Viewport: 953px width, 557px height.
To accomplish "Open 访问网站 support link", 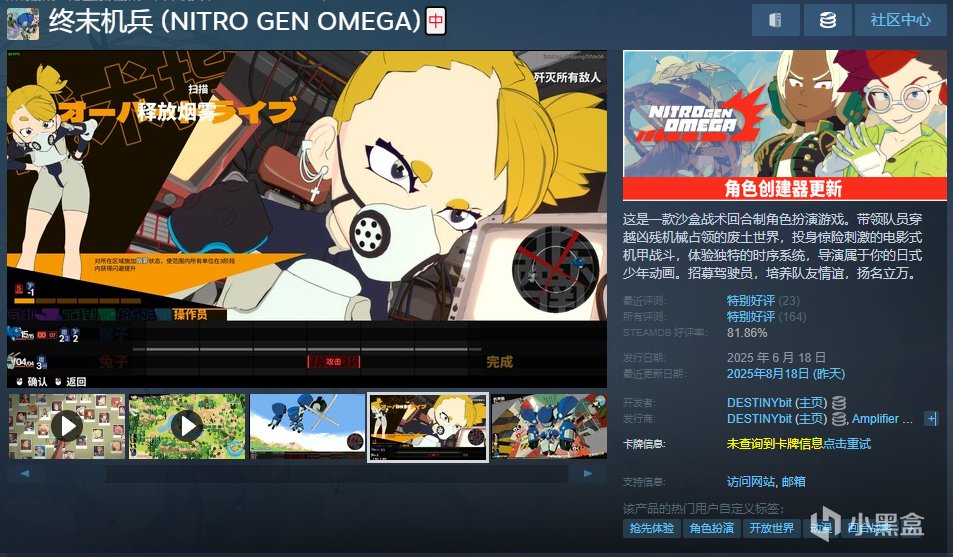I will tap(751, 482).
